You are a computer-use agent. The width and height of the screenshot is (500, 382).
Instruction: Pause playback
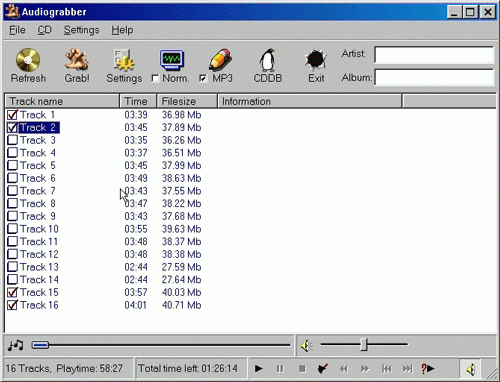pyautogui.click(x=280, y=369)
